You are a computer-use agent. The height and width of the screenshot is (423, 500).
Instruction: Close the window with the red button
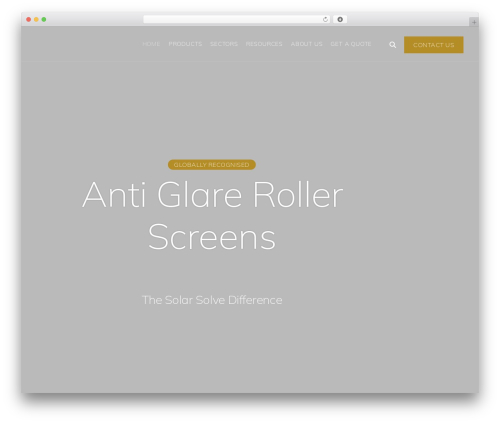29,20
